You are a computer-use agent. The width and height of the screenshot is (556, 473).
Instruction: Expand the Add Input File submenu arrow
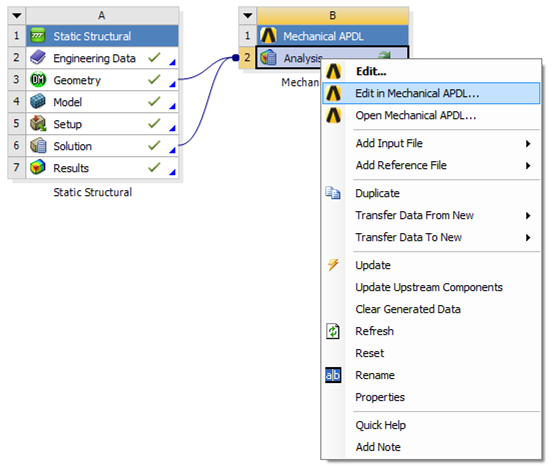pyautogui.click(x=528, y=144)
